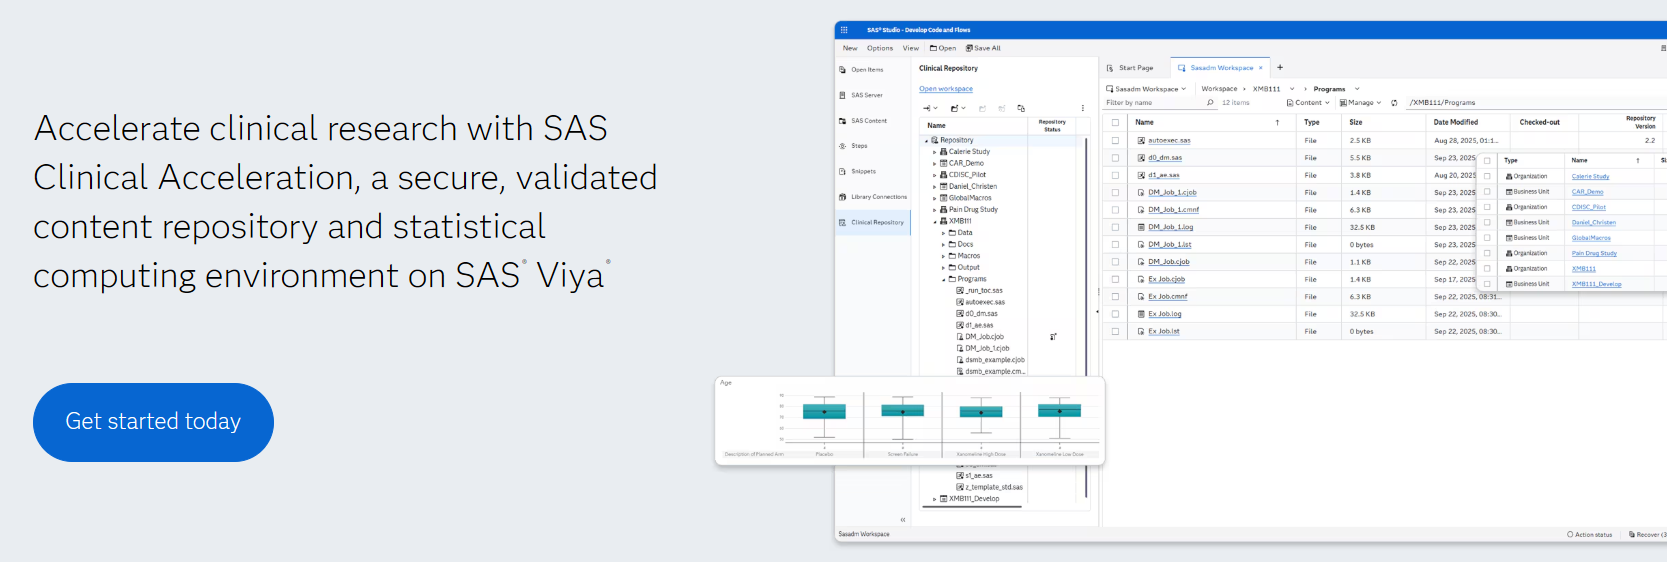Viewport: 1667px width, 562px height.
Task: Check the Ex Job.lst row checkbox
Action: click(x=1115, y=331)
